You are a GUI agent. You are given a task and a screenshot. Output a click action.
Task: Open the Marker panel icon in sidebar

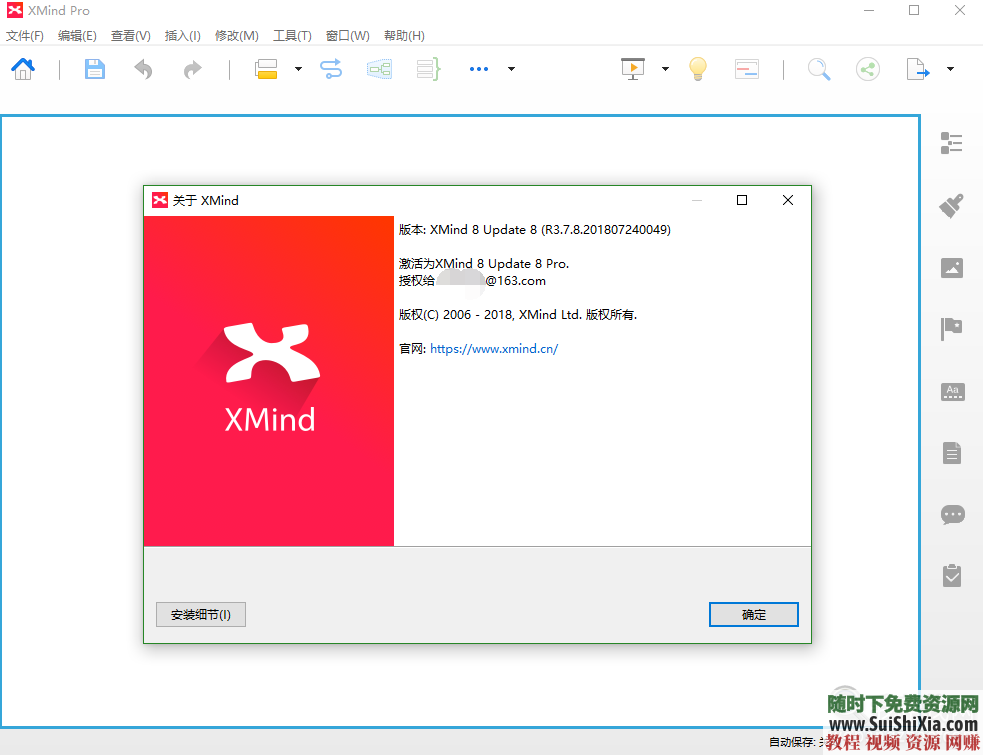pos(952,329)
